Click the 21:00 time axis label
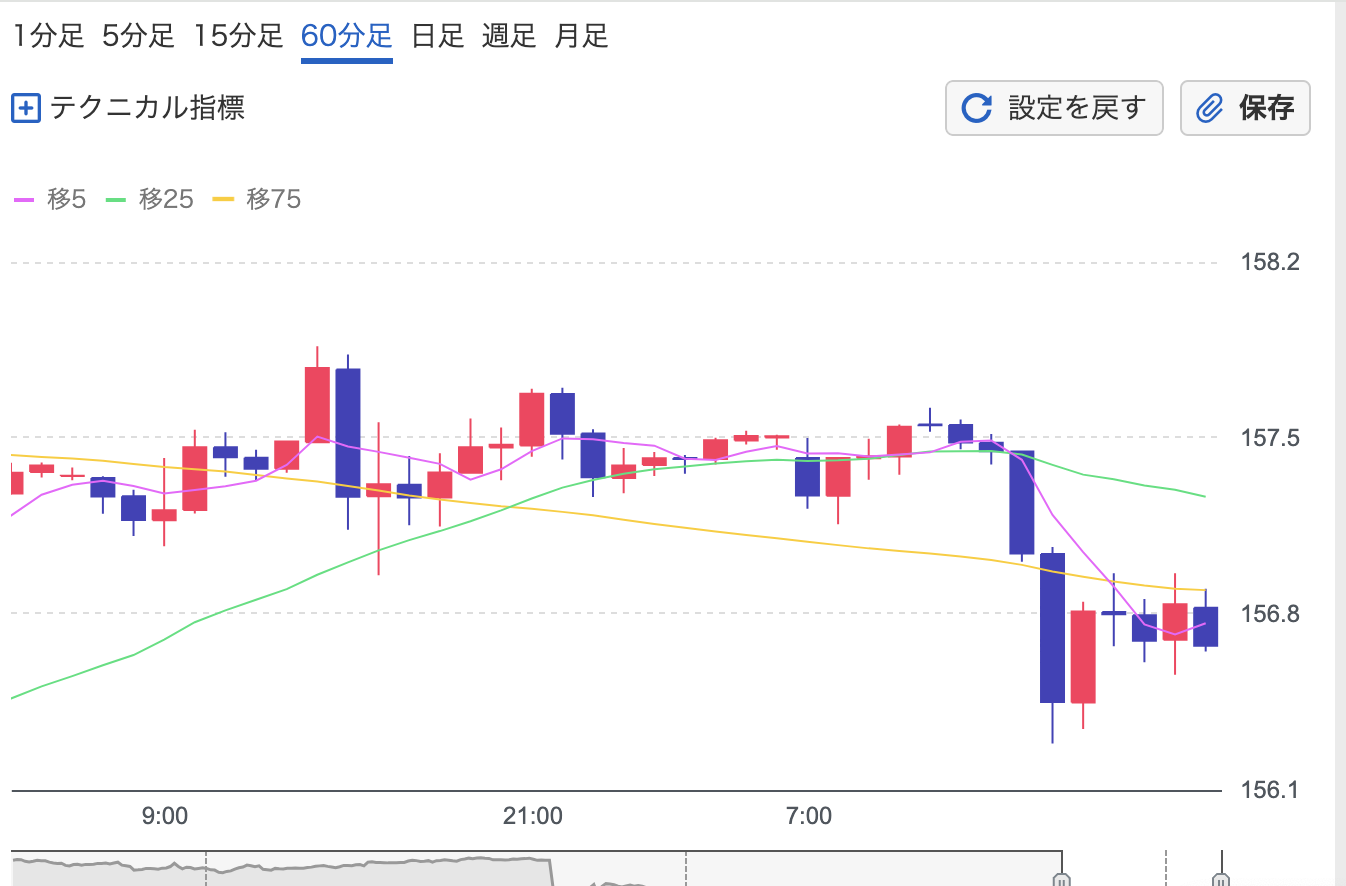1346x886 pixels. [x=533, y=816]
